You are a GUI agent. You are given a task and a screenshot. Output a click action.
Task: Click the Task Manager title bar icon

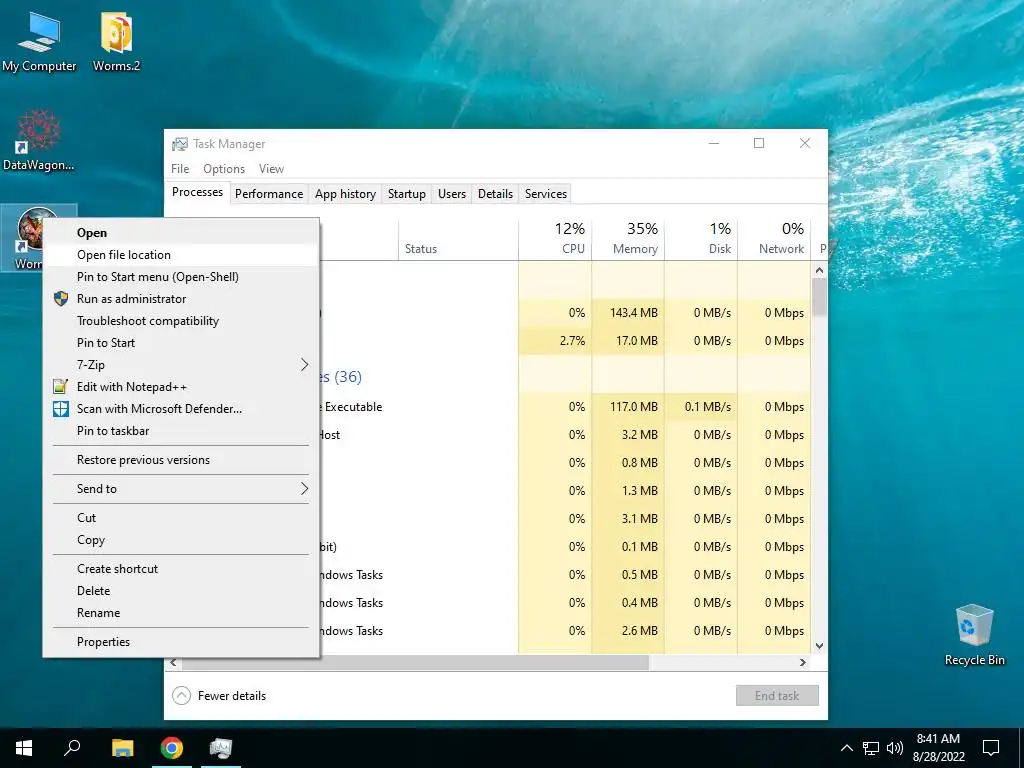tap(180, 144)
